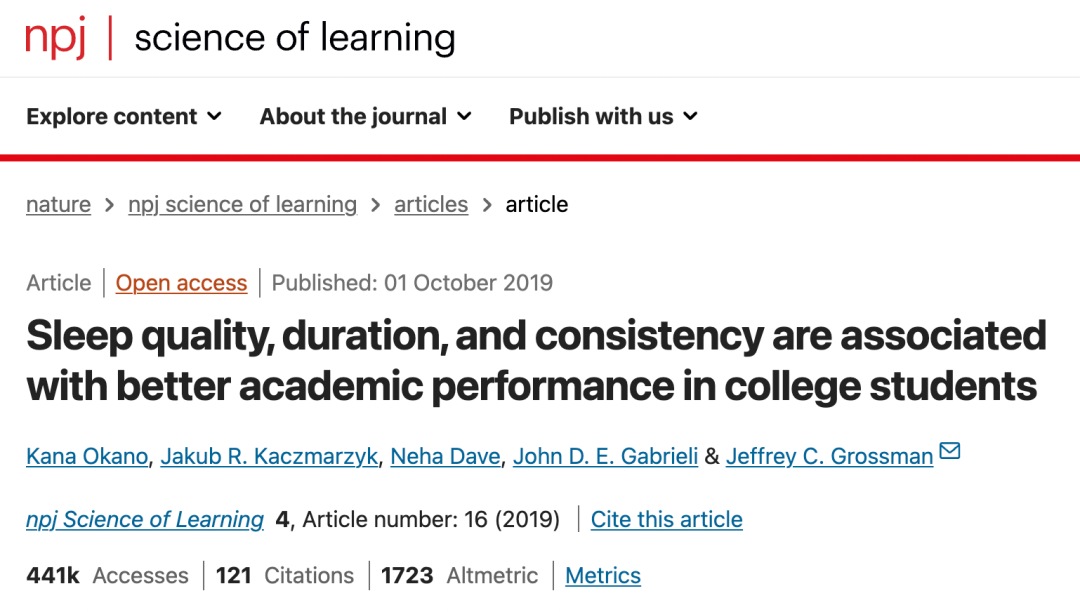Open the Metrics link
The height and width of the screenshot is (612, 1080).
point(603,576)
